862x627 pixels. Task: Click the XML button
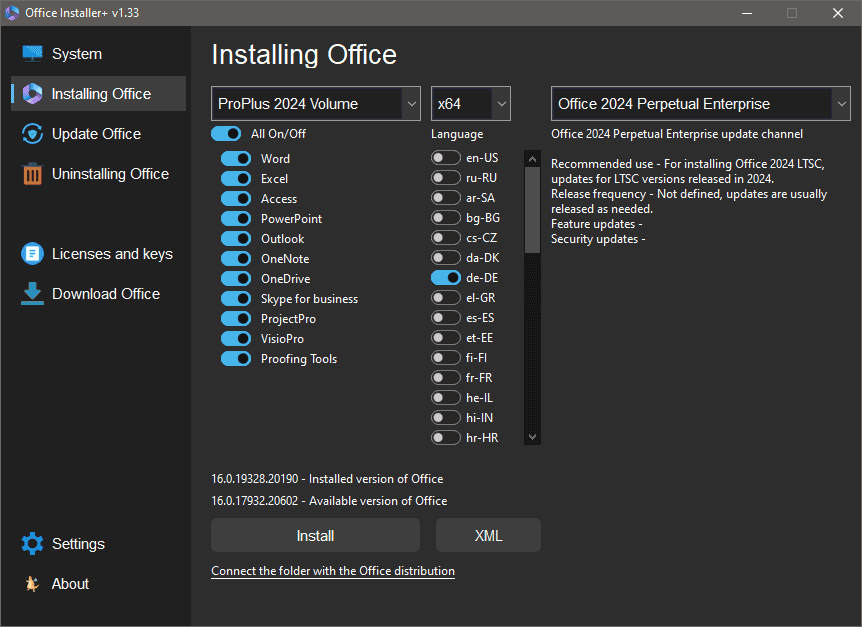coord(488,536)
